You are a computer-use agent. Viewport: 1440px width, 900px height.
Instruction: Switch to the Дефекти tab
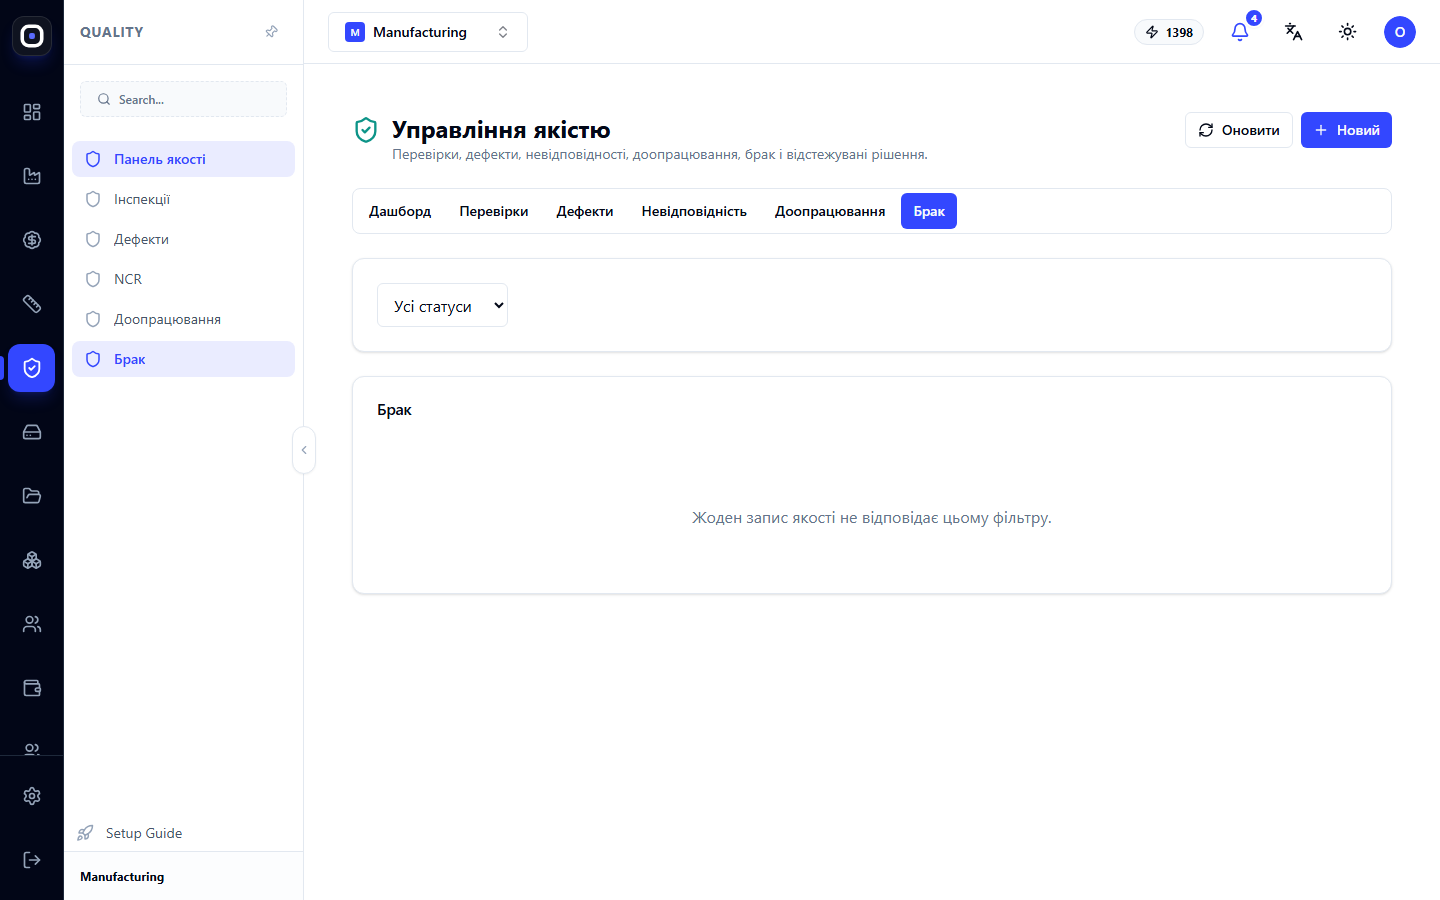pos(585,211)
